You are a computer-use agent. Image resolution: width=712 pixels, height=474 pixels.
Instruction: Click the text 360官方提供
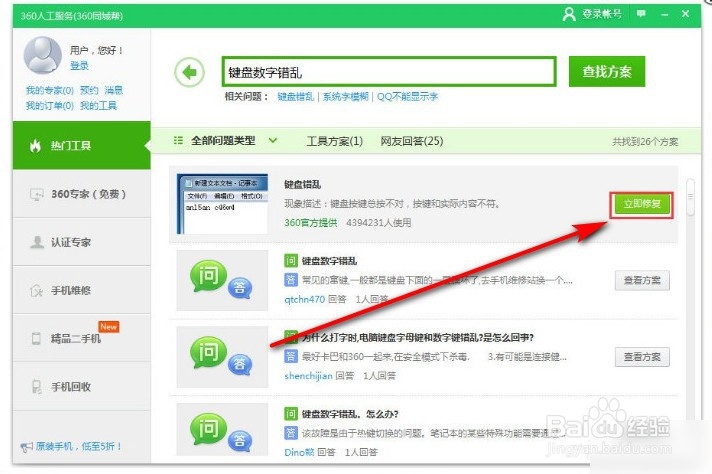(311, 222)
